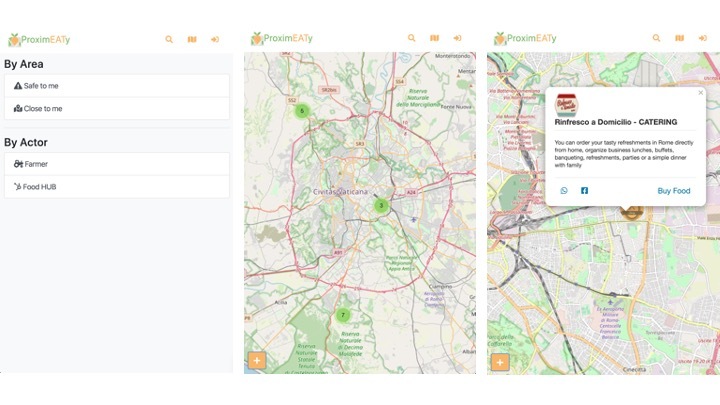The height and width of the screenshot is (405, 720).
Task: Open map cluster marker labeled 5
Action: coord(302,111)
